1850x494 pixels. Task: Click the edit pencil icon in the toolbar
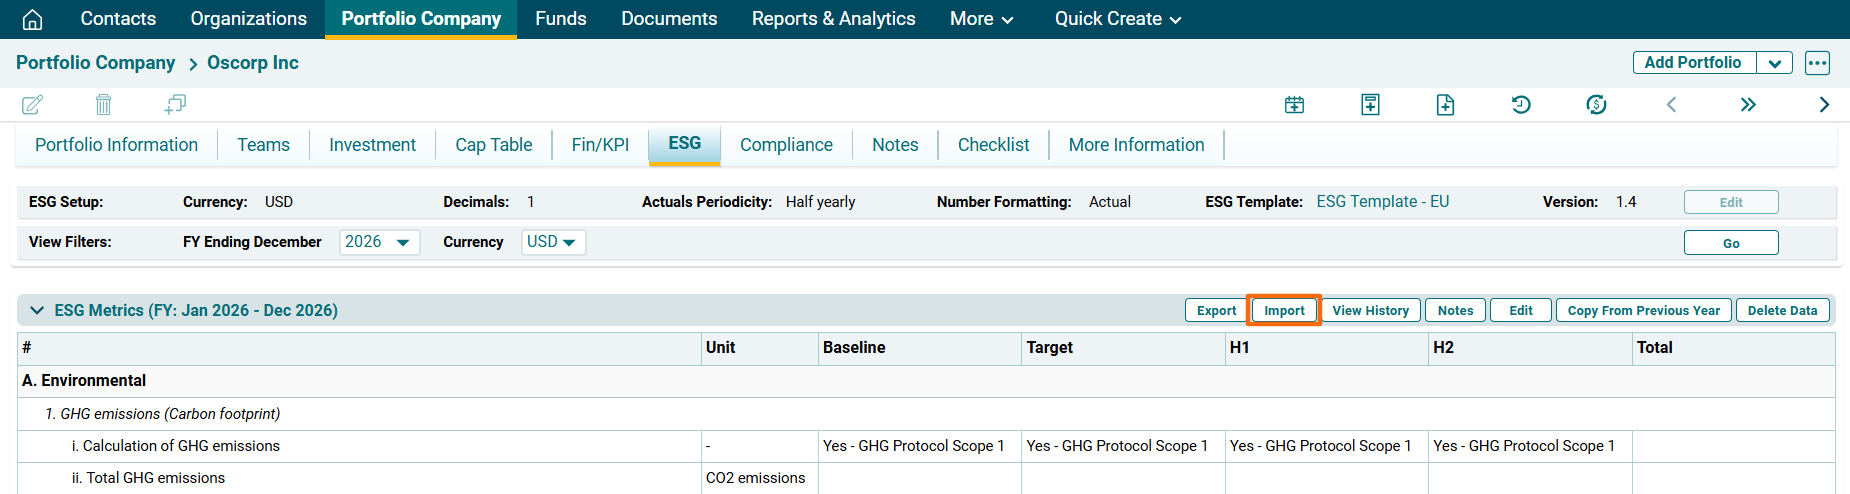(32, 104)
